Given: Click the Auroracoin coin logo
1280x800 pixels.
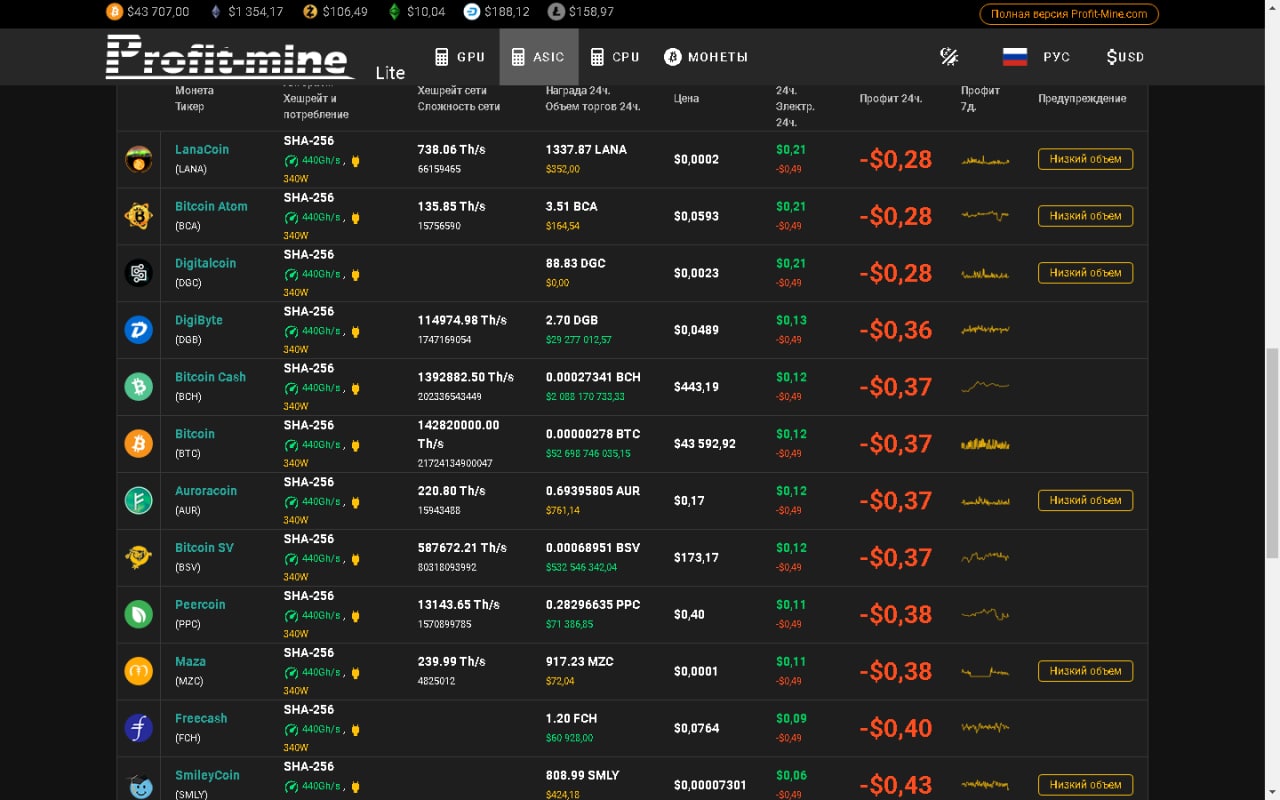Looking at the screenshot, I should pos(139,500).
